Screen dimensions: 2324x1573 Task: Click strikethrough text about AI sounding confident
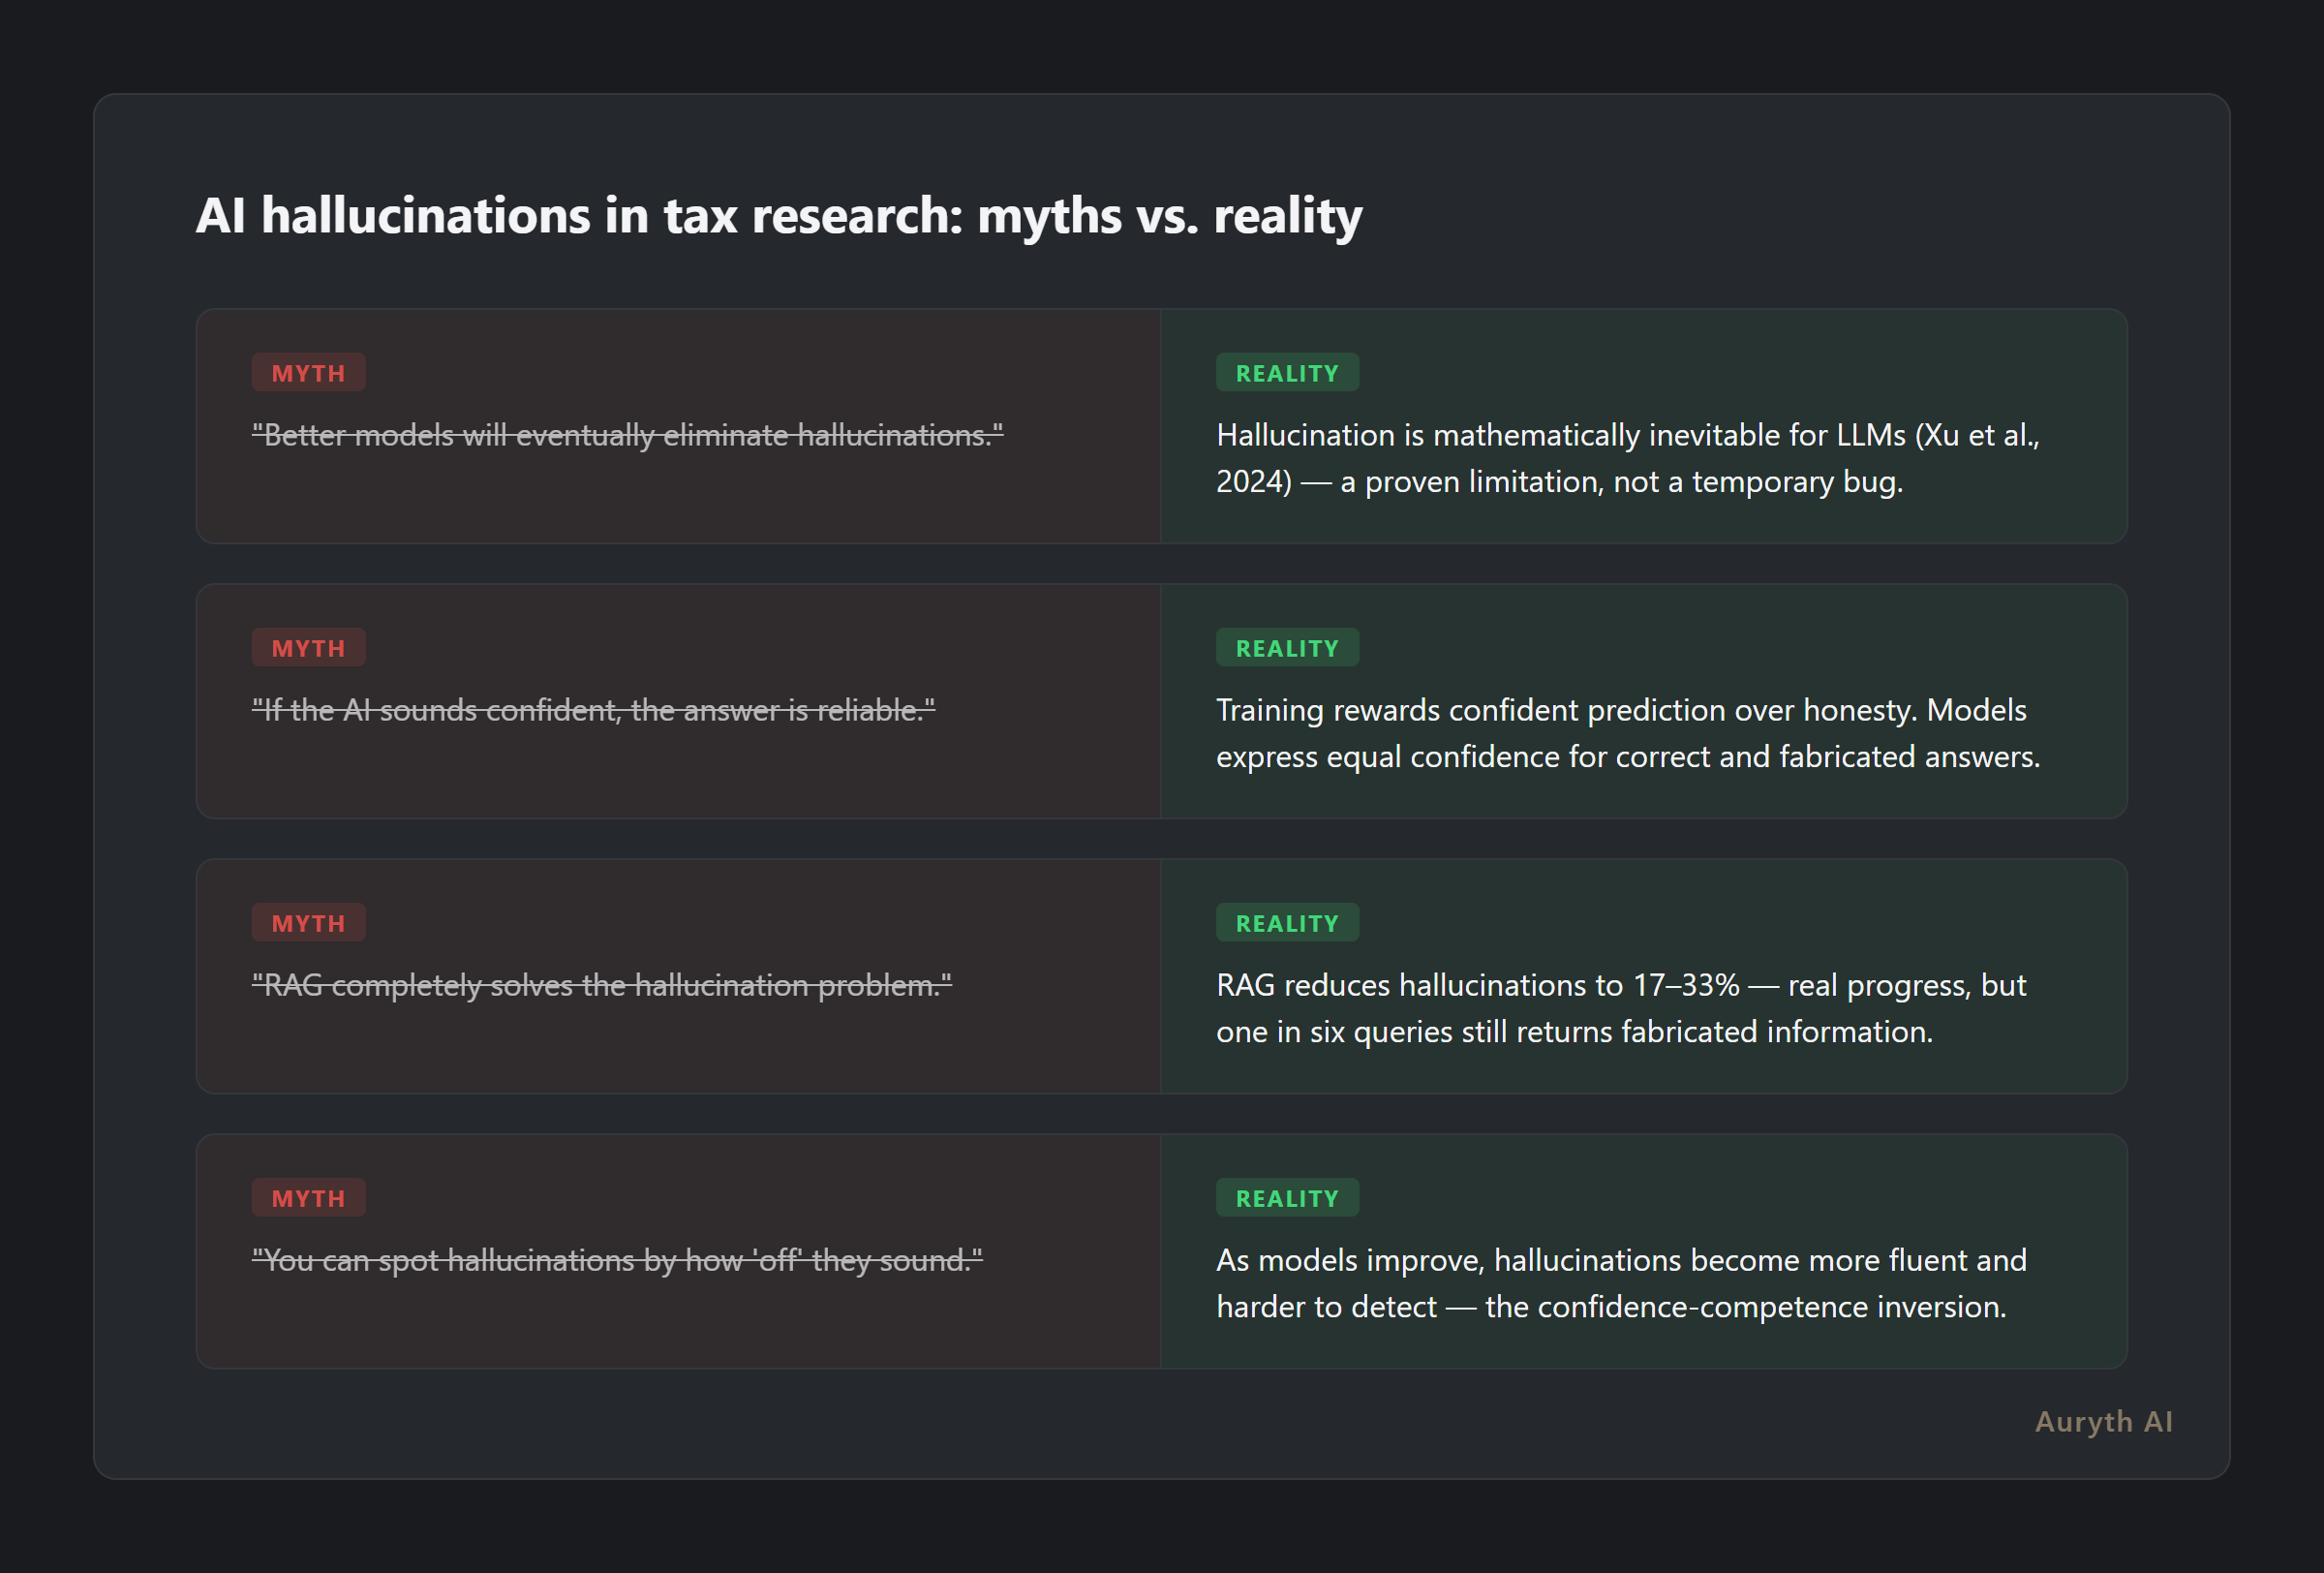coord(593,710)
